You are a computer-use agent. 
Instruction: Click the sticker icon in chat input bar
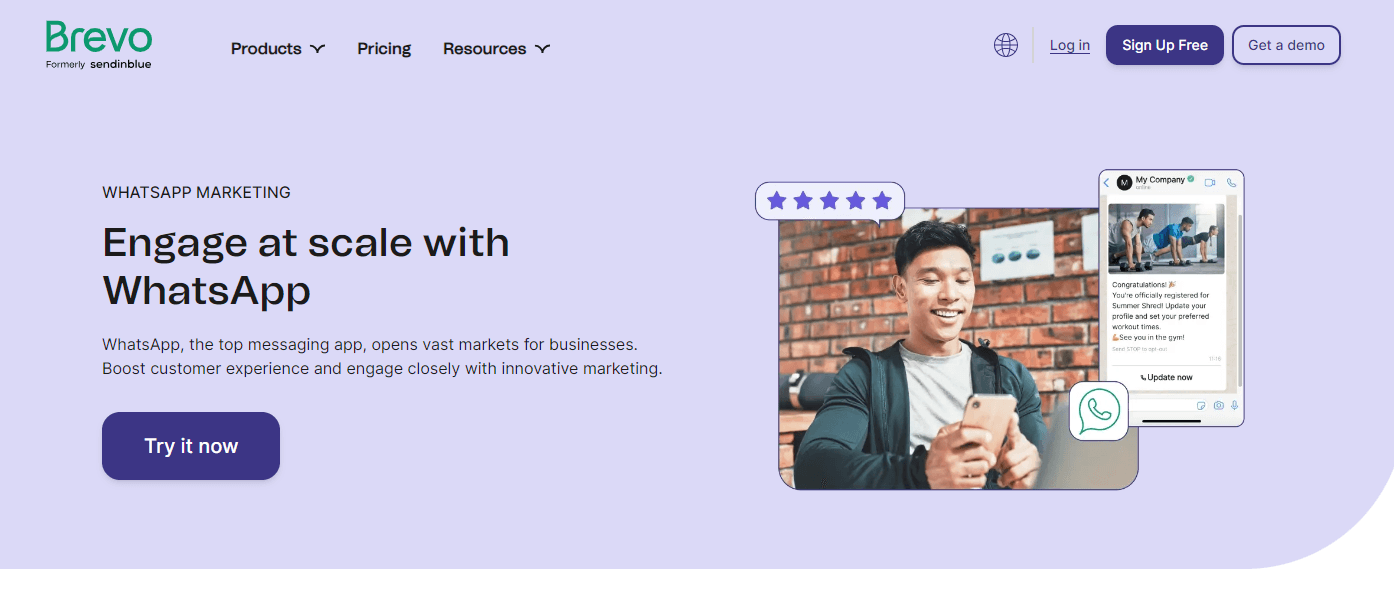(1201, 405)
